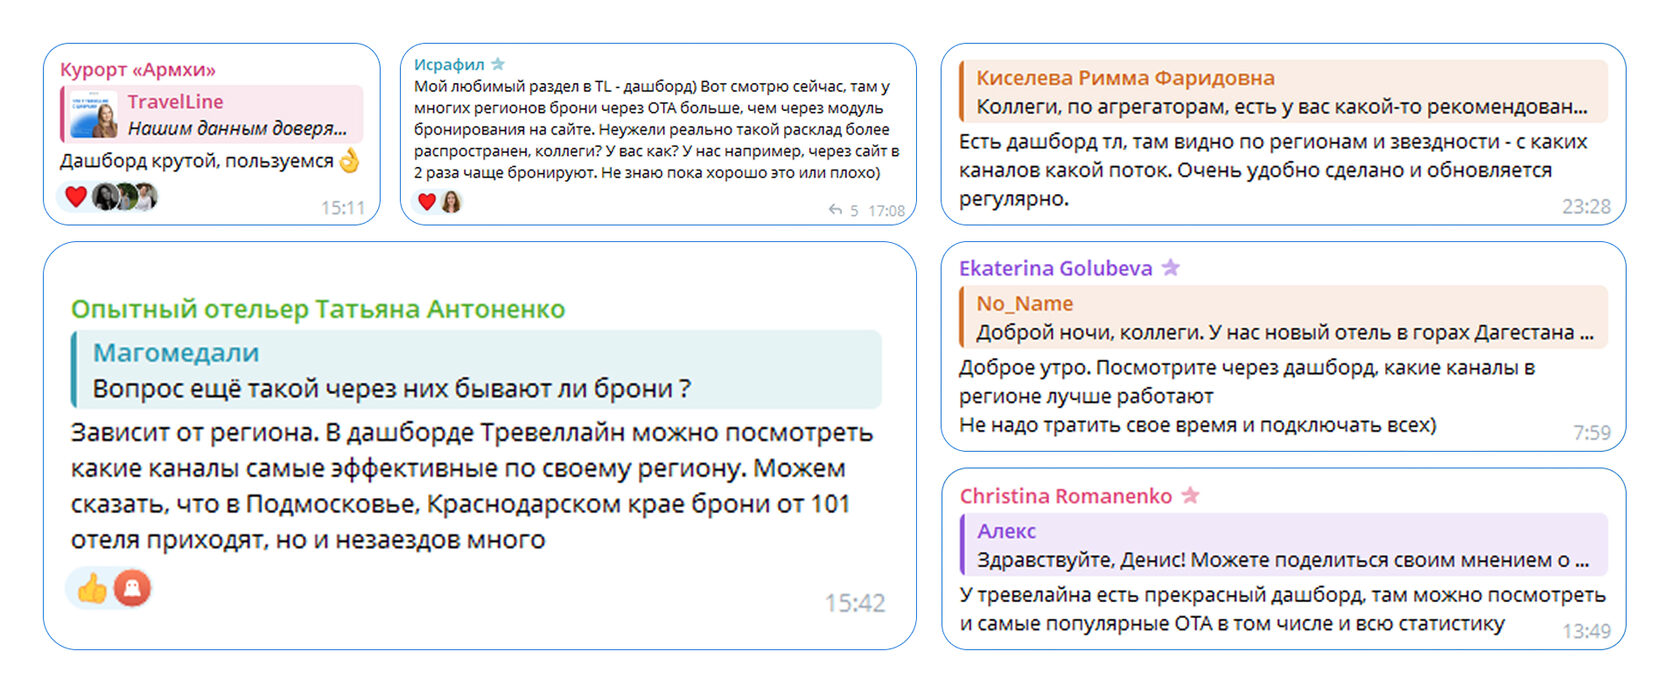
Task: Click timestamp 13:49
Action: [x=1586, y=631]
